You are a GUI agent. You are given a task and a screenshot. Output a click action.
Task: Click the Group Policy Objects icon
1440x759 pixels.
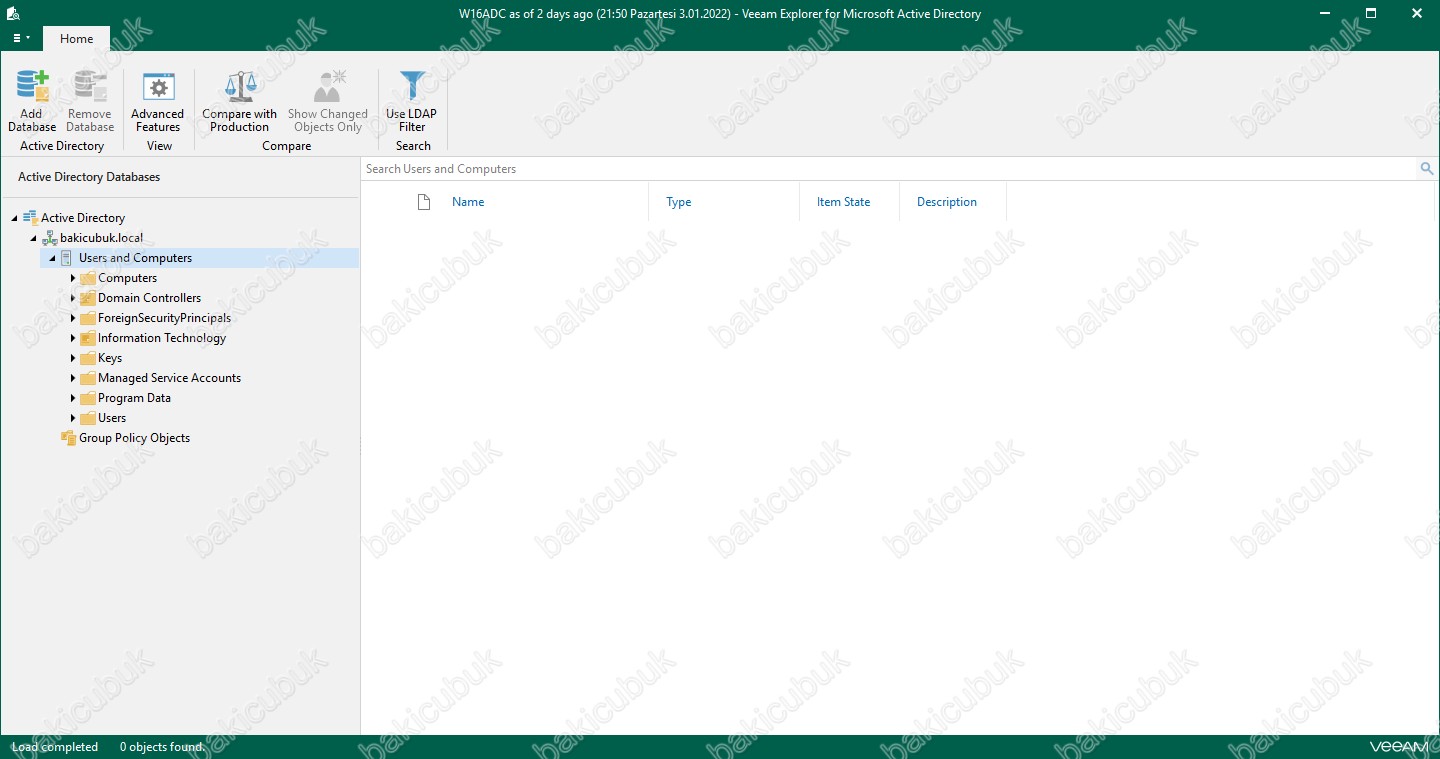coord(68,438)
